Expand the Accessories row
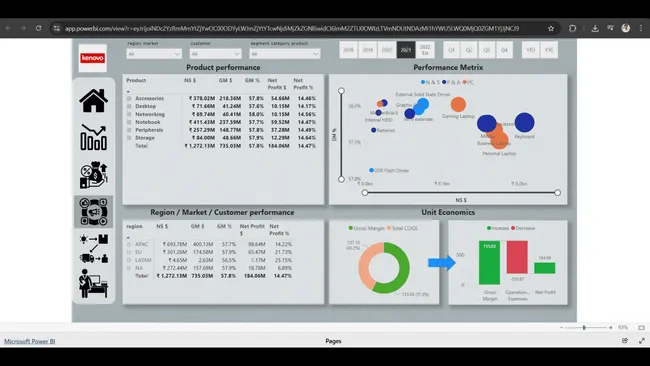This screenshot has height=366, width=650. click(129, 98)
